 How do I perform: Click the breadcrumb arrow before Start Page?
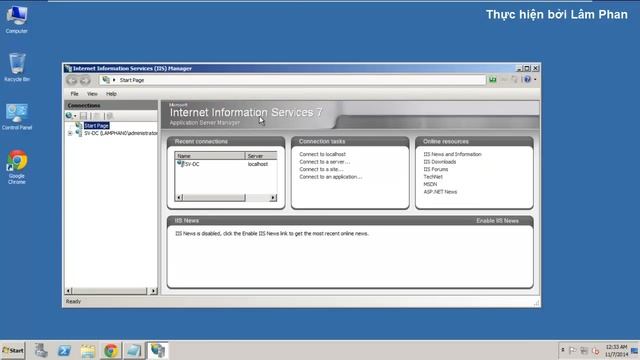(x=114, y=80)
